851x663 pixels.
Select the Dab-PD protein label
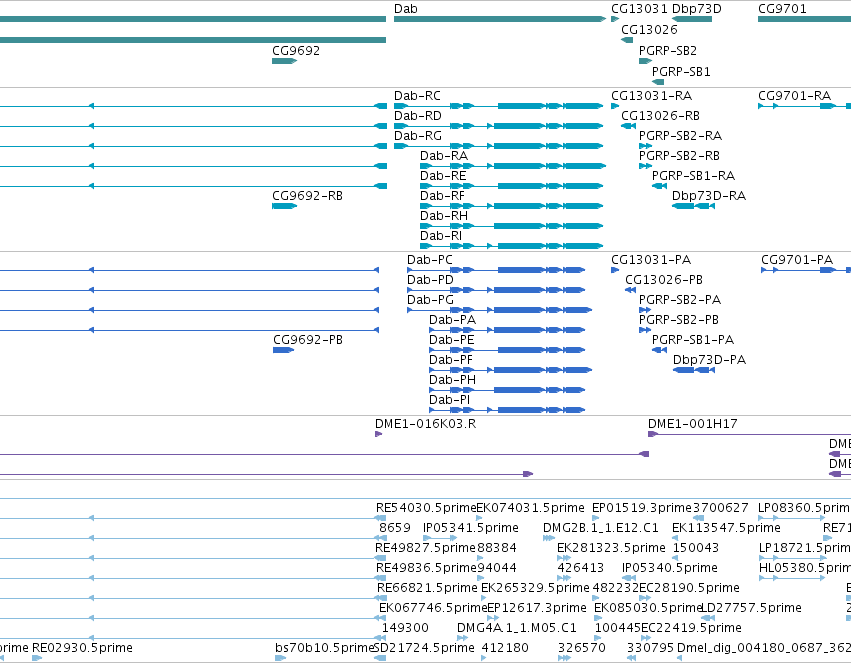(430, 280)
